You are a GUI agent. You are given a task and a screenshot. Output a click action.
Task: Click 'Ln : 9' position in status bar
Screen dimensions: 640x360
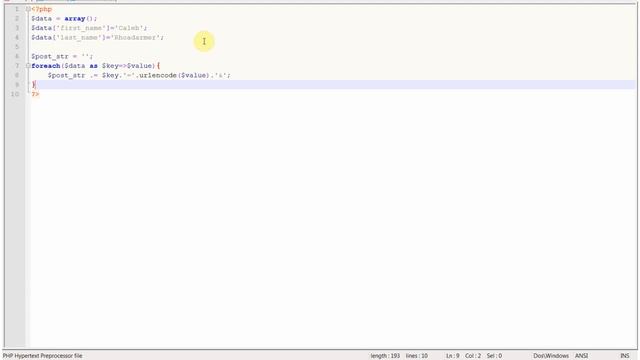(x=452, y=356)
